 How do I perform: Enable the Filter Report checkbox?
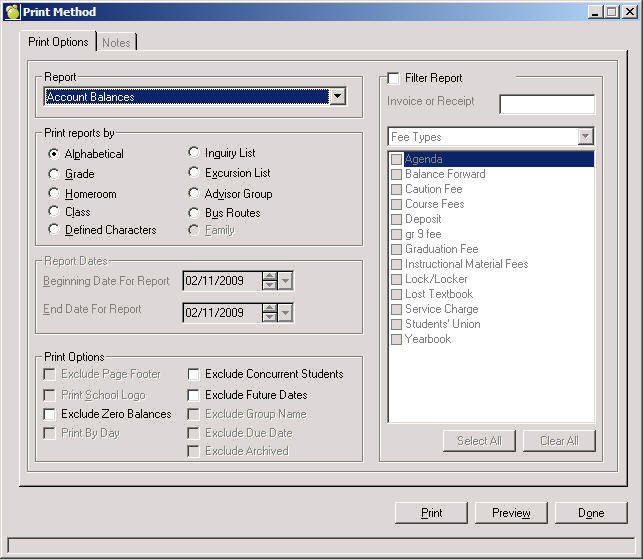(x=394, y=78)
